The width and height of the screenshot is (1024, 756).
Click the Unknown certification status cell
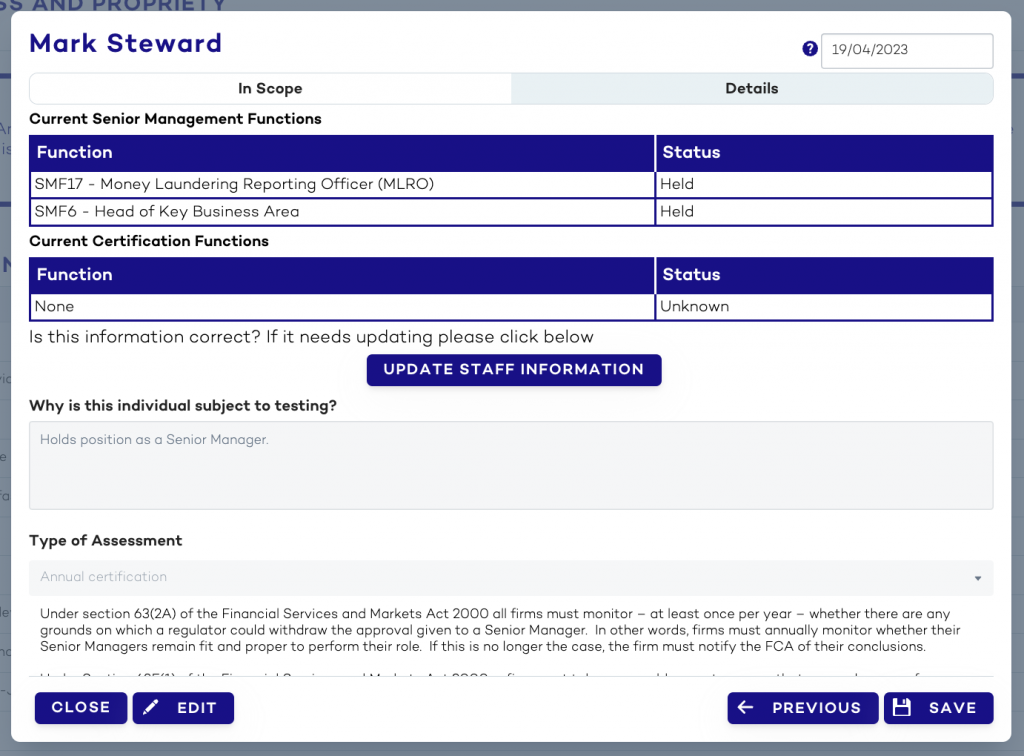point(823,306)
